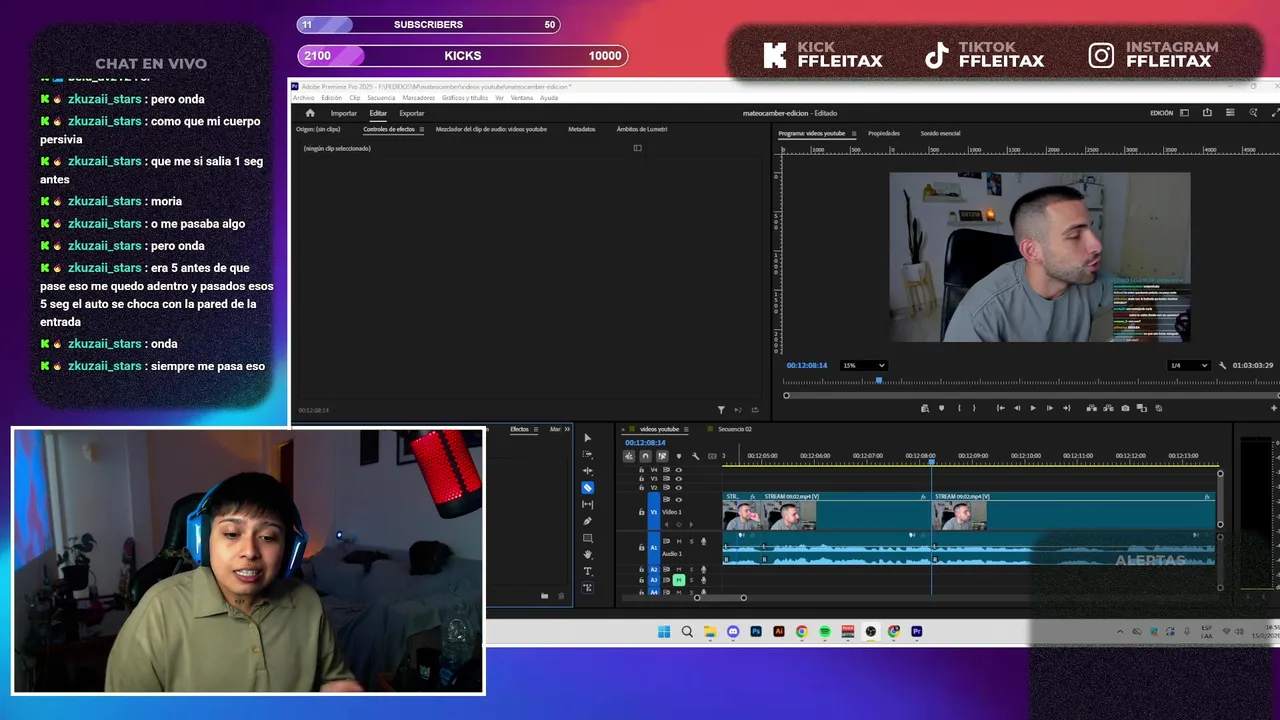The height and width of the screenshot is (720, 1280).
Task: Click the Exportar header button
Action: (x=412, y=113)
